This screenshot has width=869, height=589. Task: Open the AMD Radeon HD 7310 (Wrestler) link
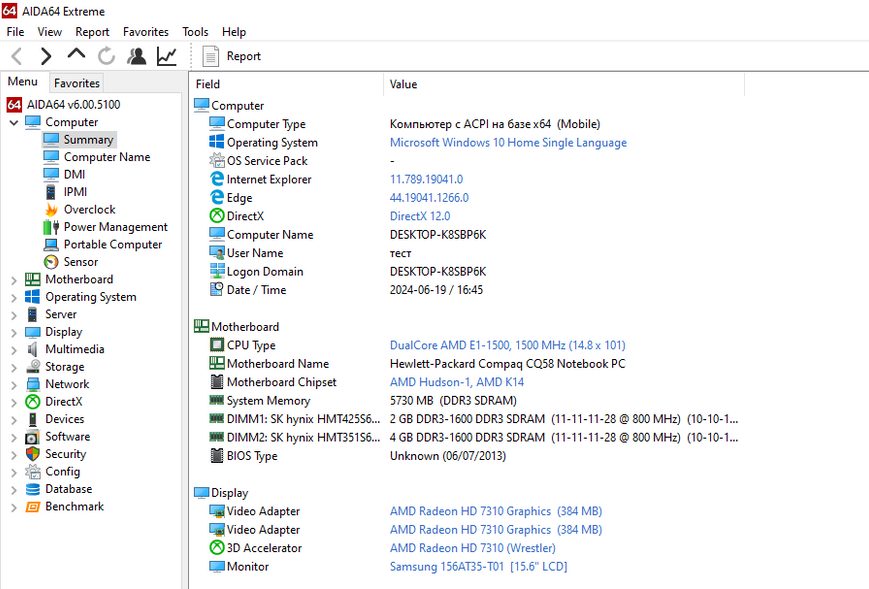472,548
